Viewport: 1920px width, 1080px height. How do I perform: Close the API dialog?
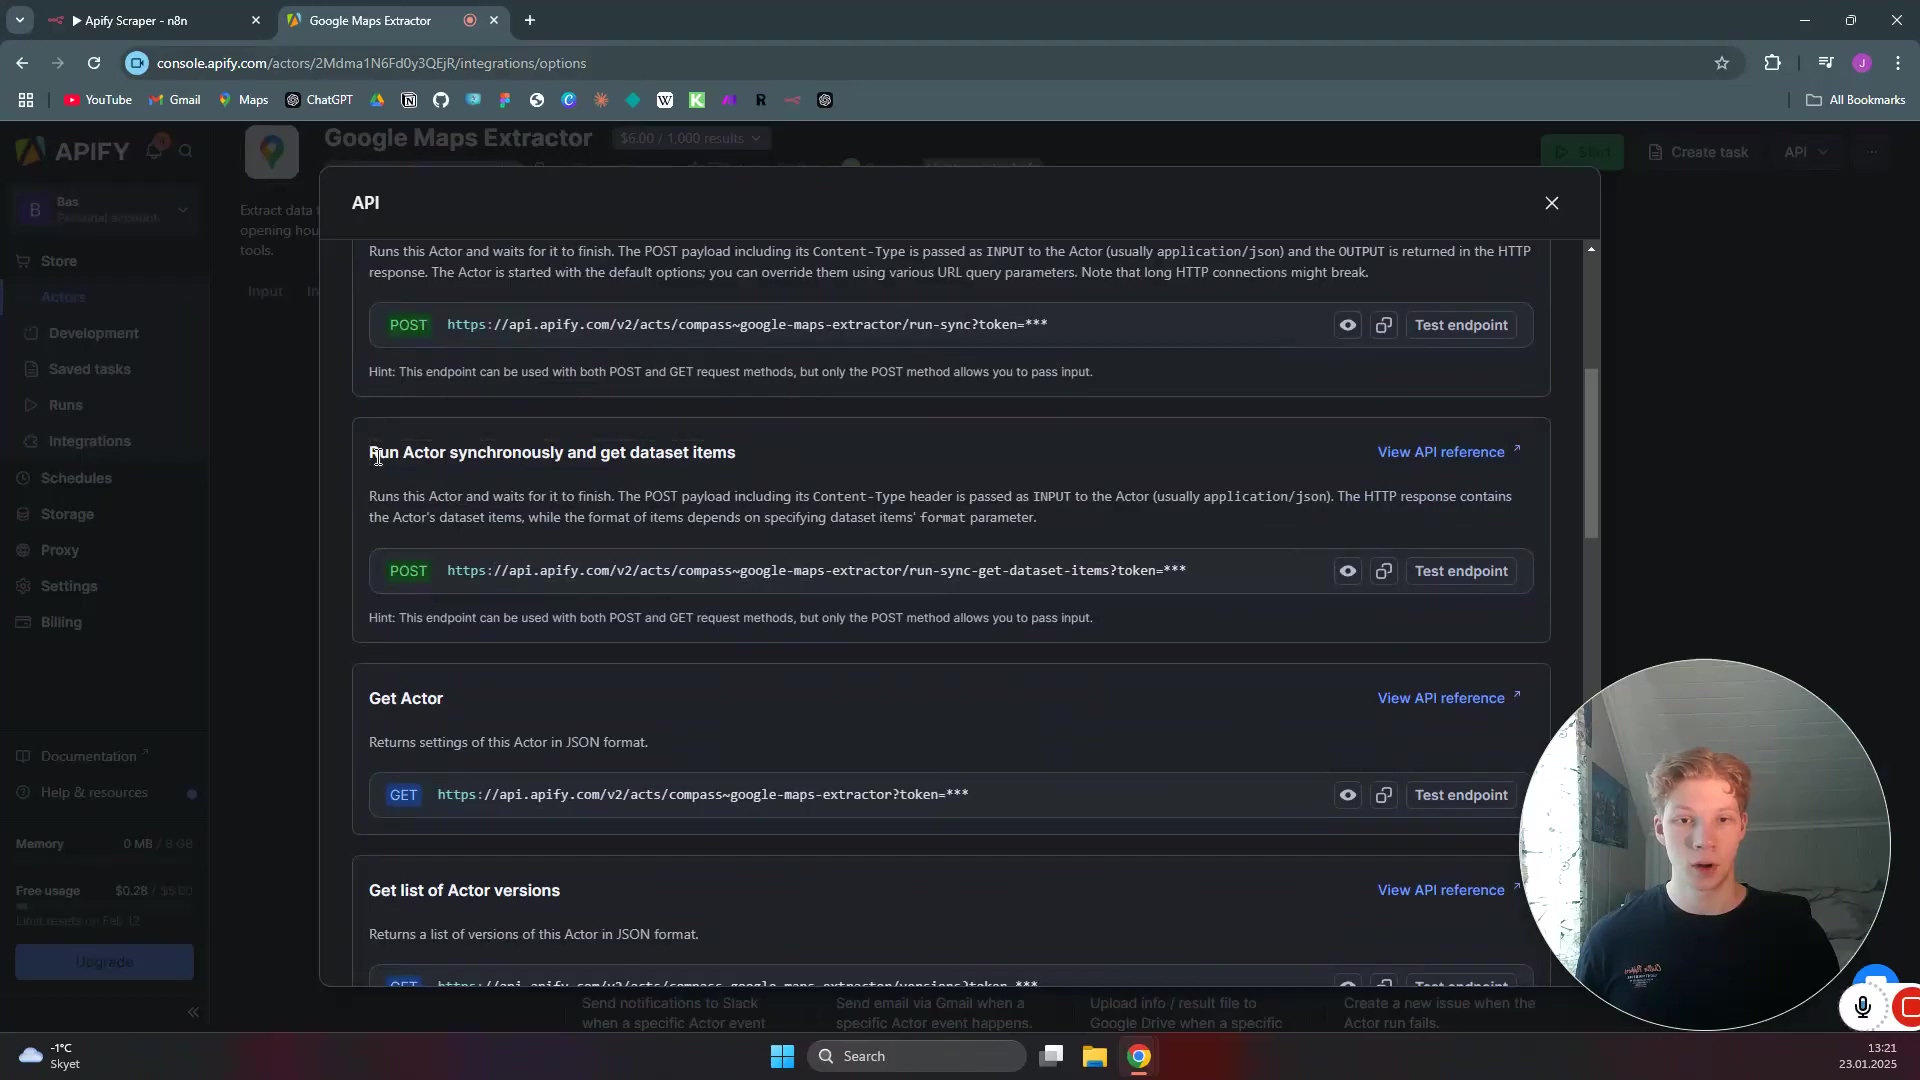point(1552,203)
